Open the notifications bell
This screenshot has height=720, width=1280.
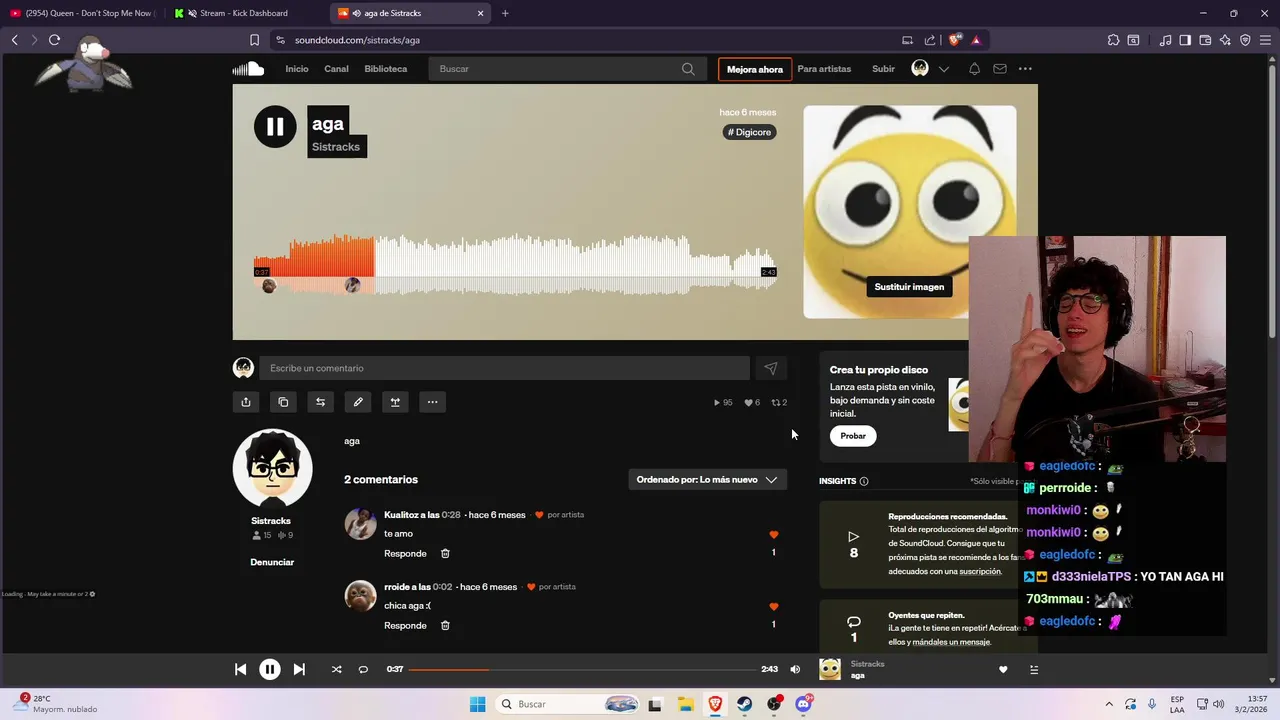click(974, 69)
